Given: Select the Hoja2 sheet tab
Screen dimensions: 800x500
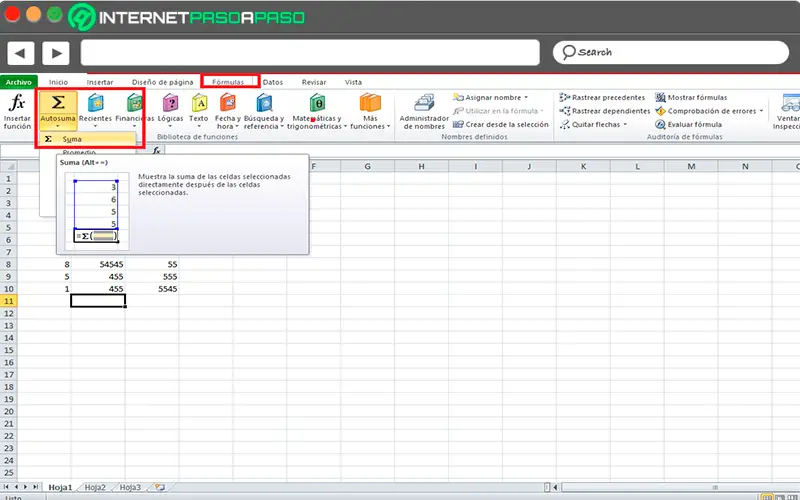Looking at the screenshot, I should (x=95, y=487).
